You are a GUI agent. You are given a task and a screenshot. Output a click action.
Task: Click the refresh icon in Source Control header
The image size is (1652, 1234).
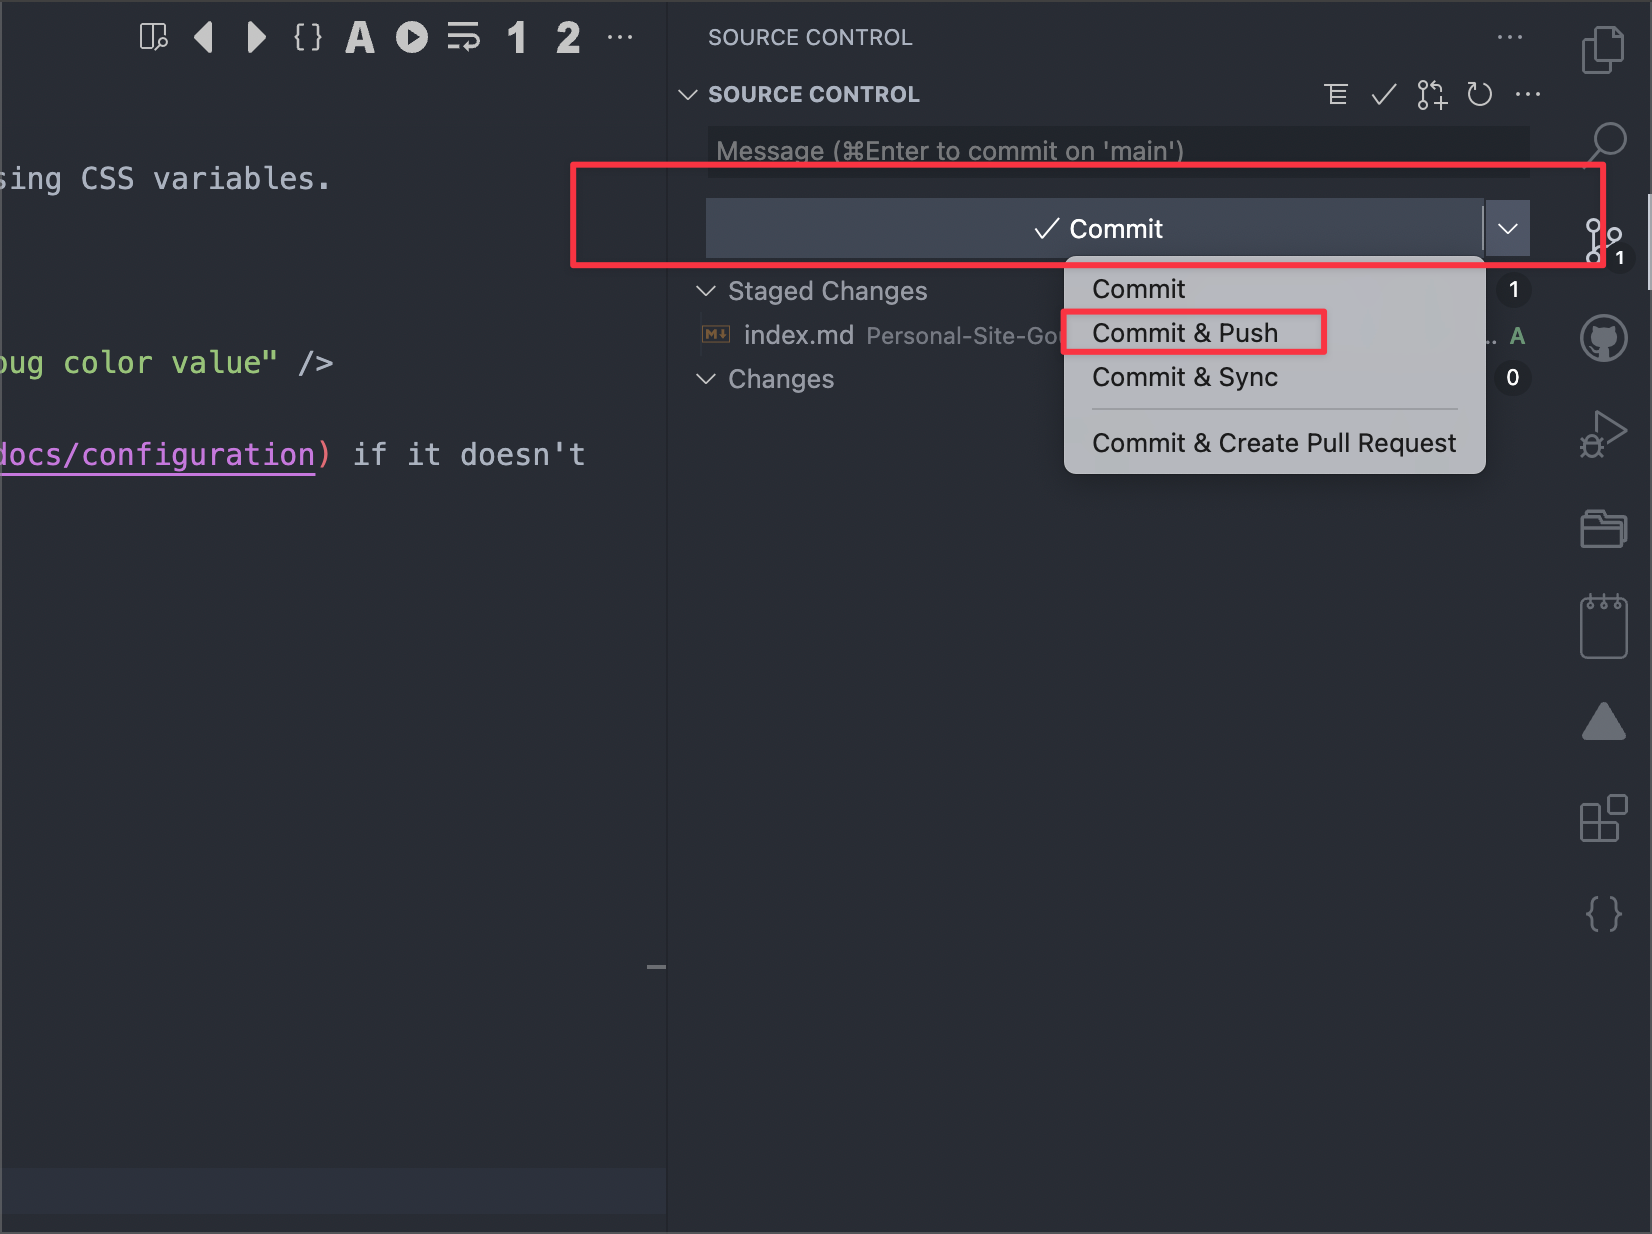point(1479,94)
